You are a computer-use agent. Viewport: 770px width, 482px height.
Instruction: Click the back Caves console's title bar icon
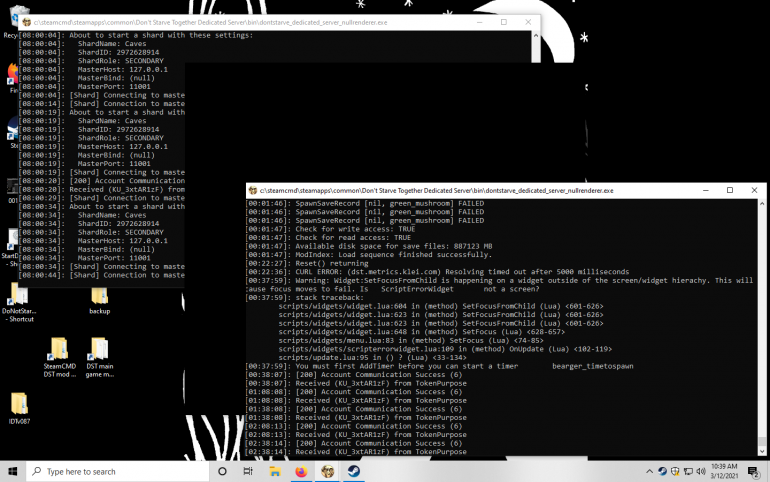27,22
